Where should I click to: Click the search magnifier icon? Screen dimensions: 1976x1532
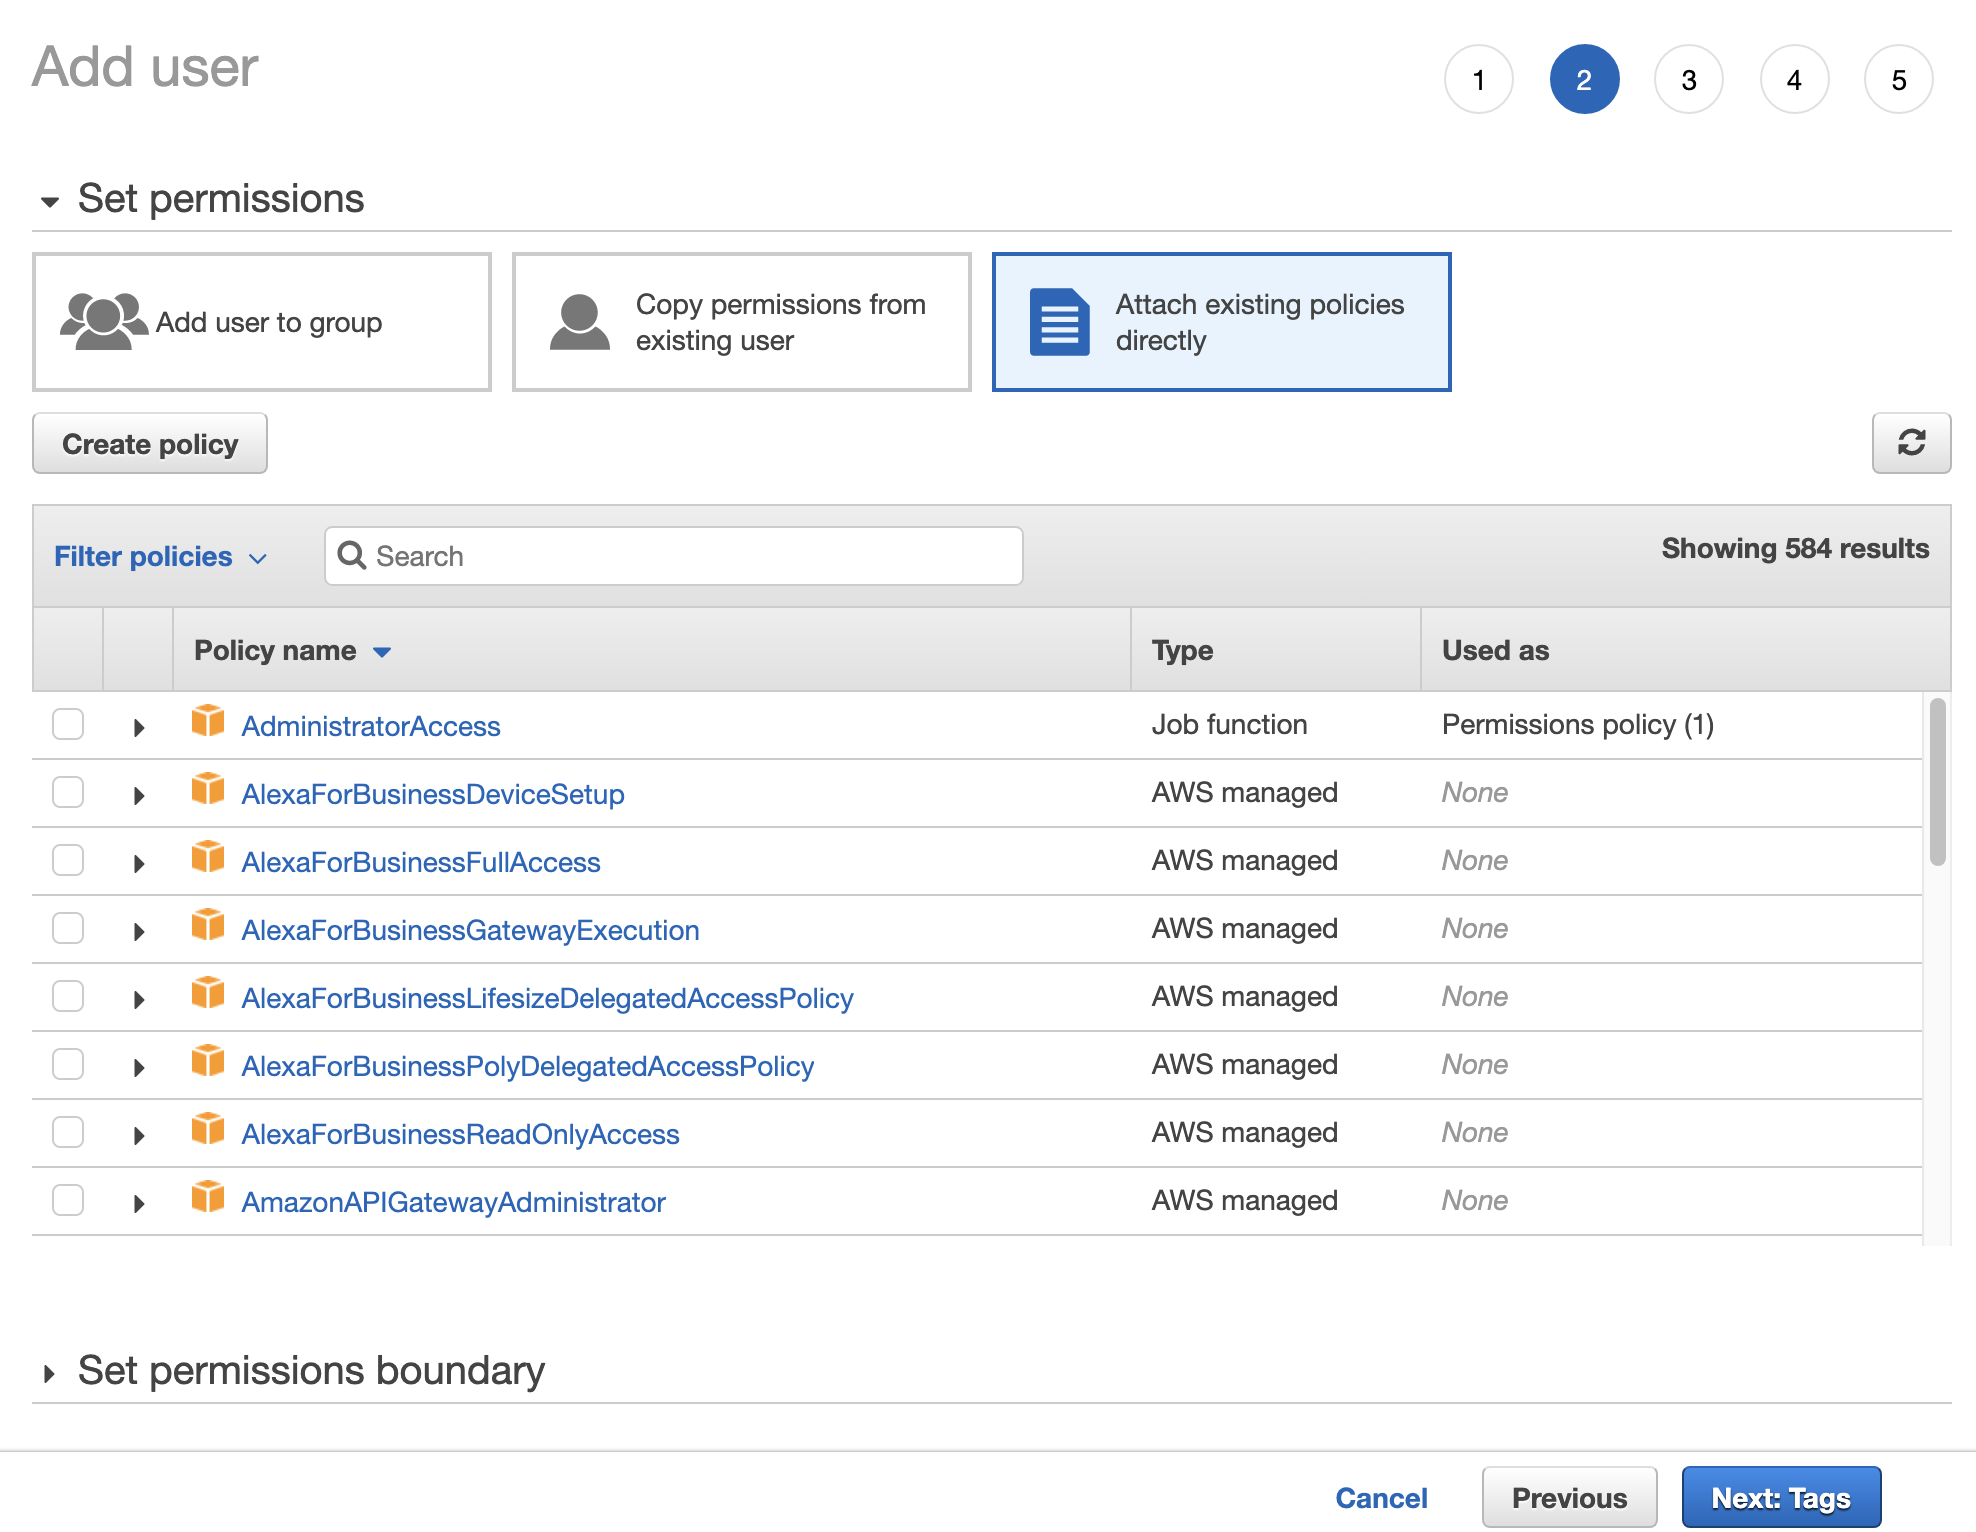click(x=351, y=555)
